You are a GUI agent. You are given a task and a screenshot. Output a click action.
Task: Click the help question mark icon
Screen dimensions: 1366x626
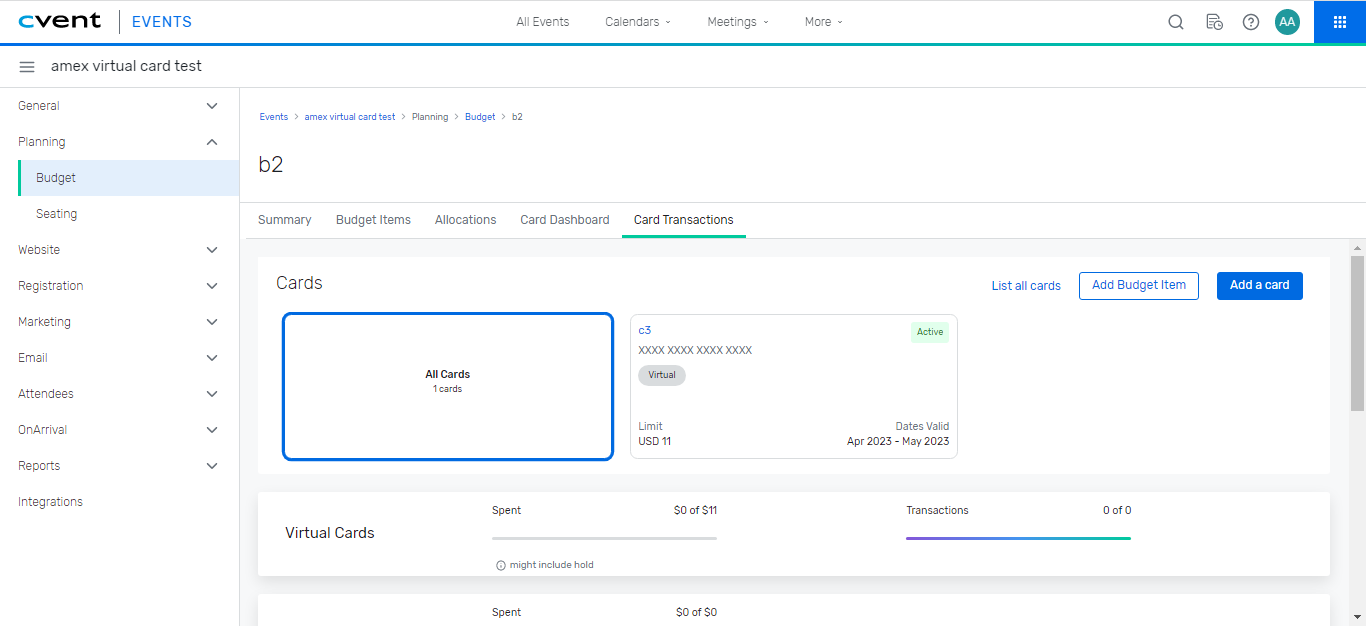click(1250, 21)
